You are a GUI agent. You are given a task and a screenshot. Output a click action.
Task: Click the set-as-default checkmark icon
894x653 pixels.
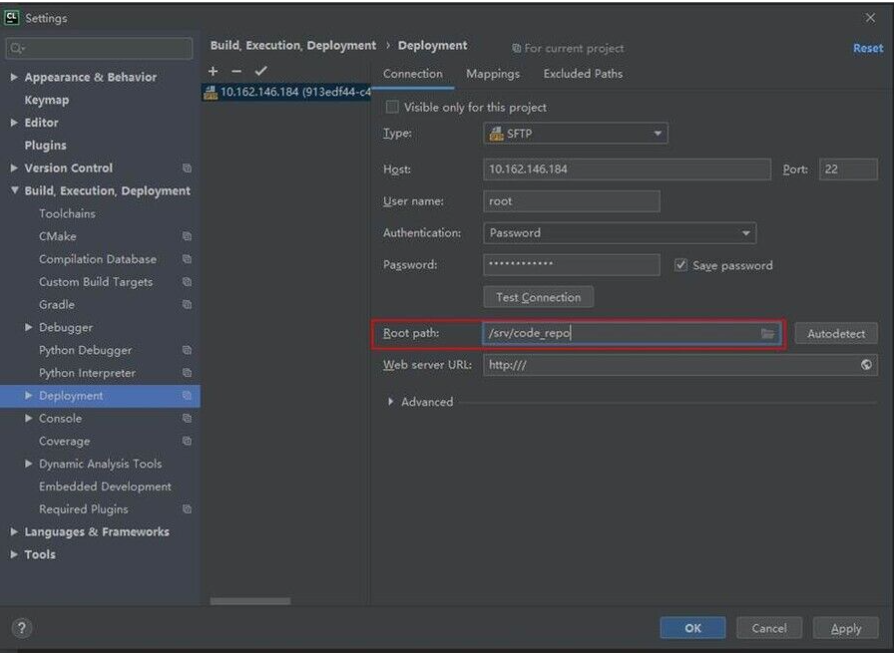(x=261, y=71)
